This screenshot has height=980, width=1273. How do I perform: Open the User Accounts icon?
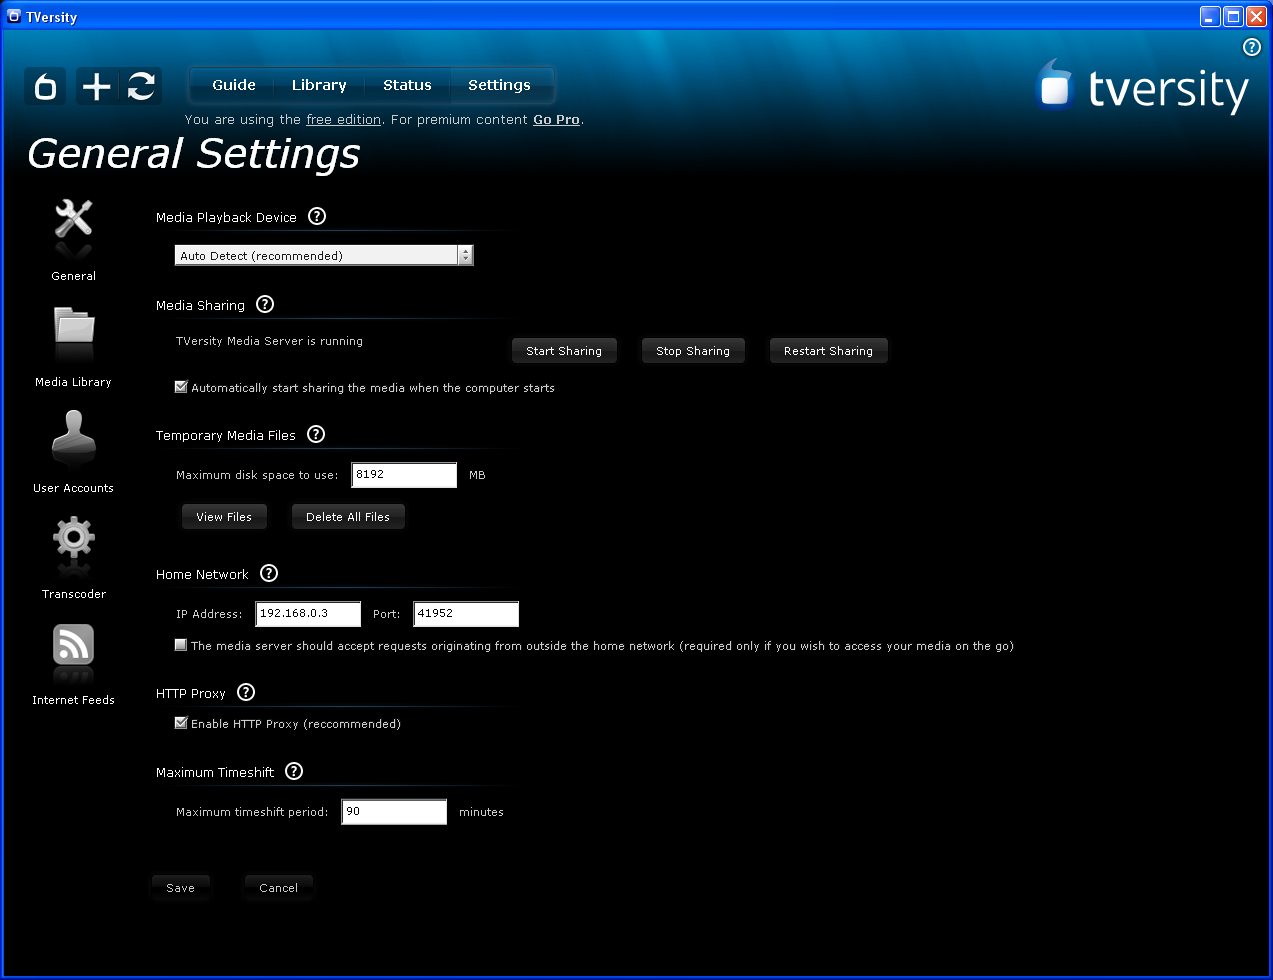(73, 435)
